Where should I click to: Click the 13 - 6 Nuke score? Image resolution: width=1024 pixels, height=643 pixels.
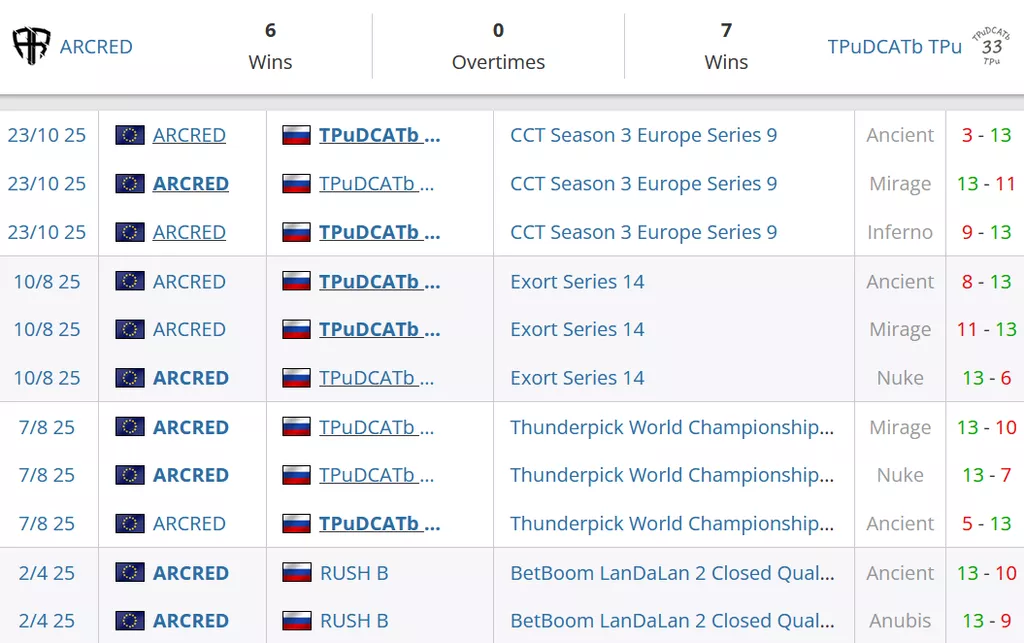(986, 378)
